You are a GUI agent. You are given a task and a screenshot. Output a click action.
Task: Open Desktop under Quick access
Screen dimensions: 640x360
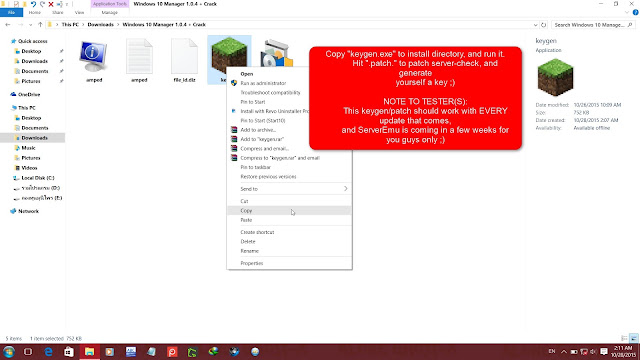31,51
